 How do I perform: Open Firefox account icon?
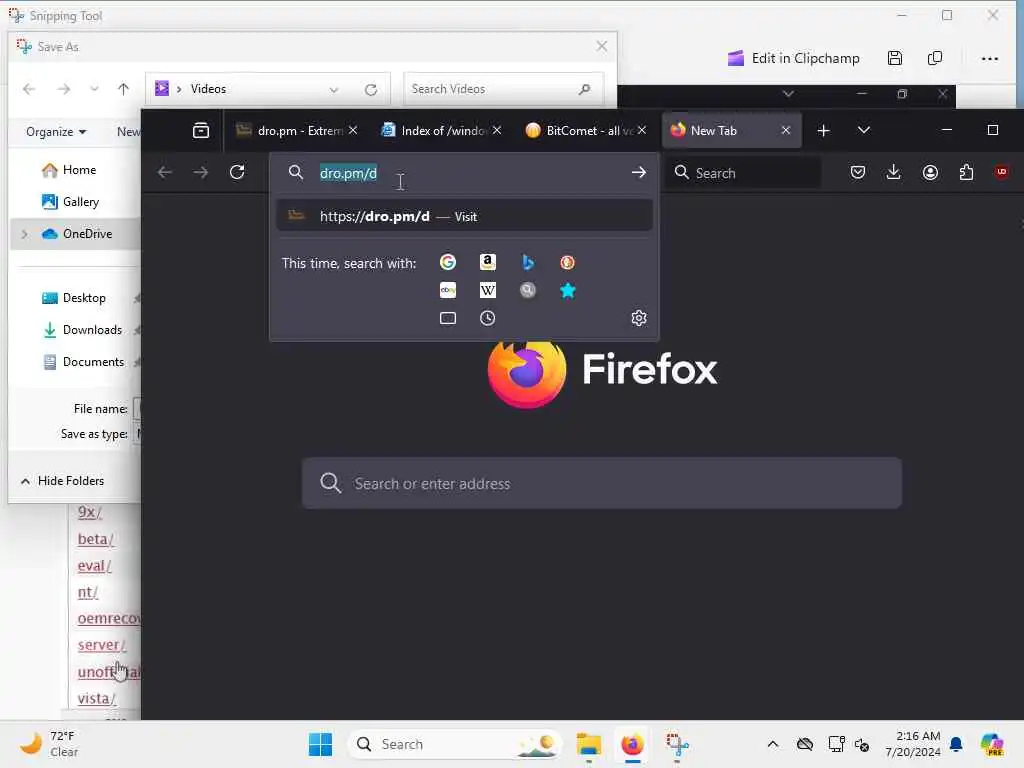[930, 172]
